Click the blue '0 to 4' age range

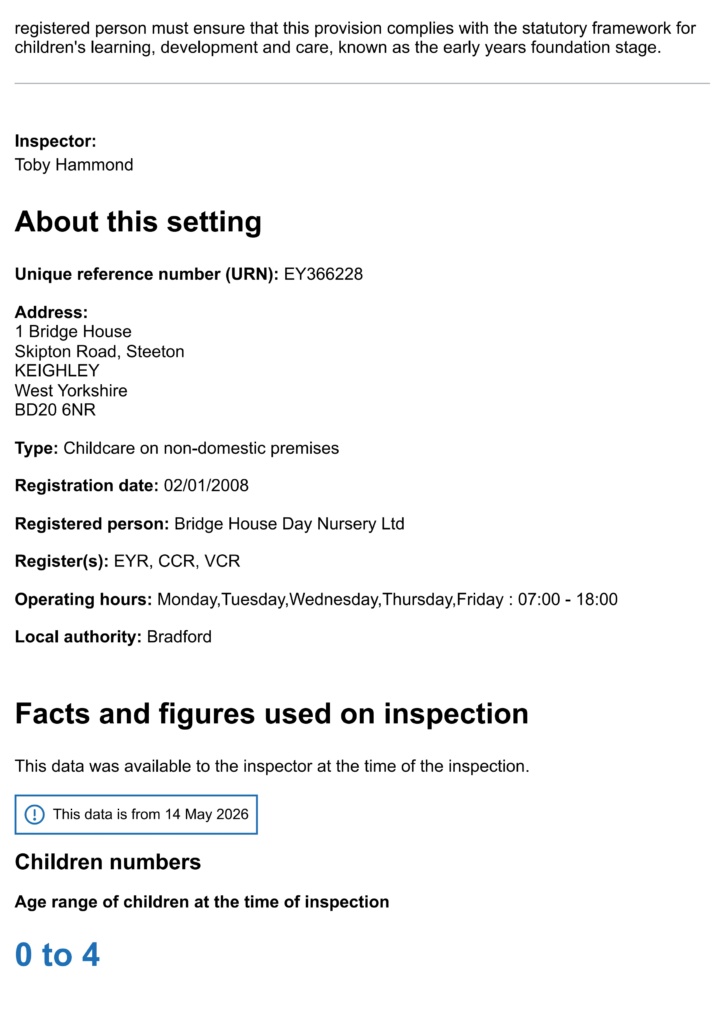pos(57,955)
